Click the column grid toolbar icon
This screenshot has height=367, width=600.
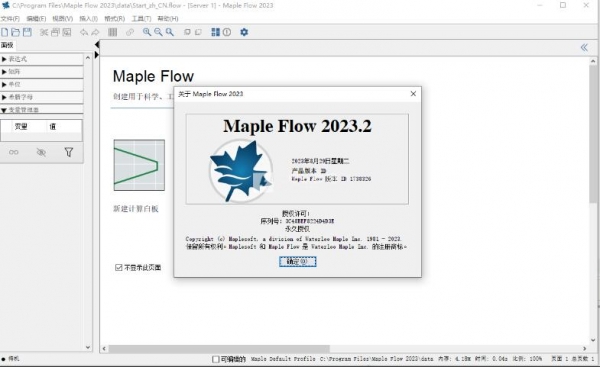point(112,32)
